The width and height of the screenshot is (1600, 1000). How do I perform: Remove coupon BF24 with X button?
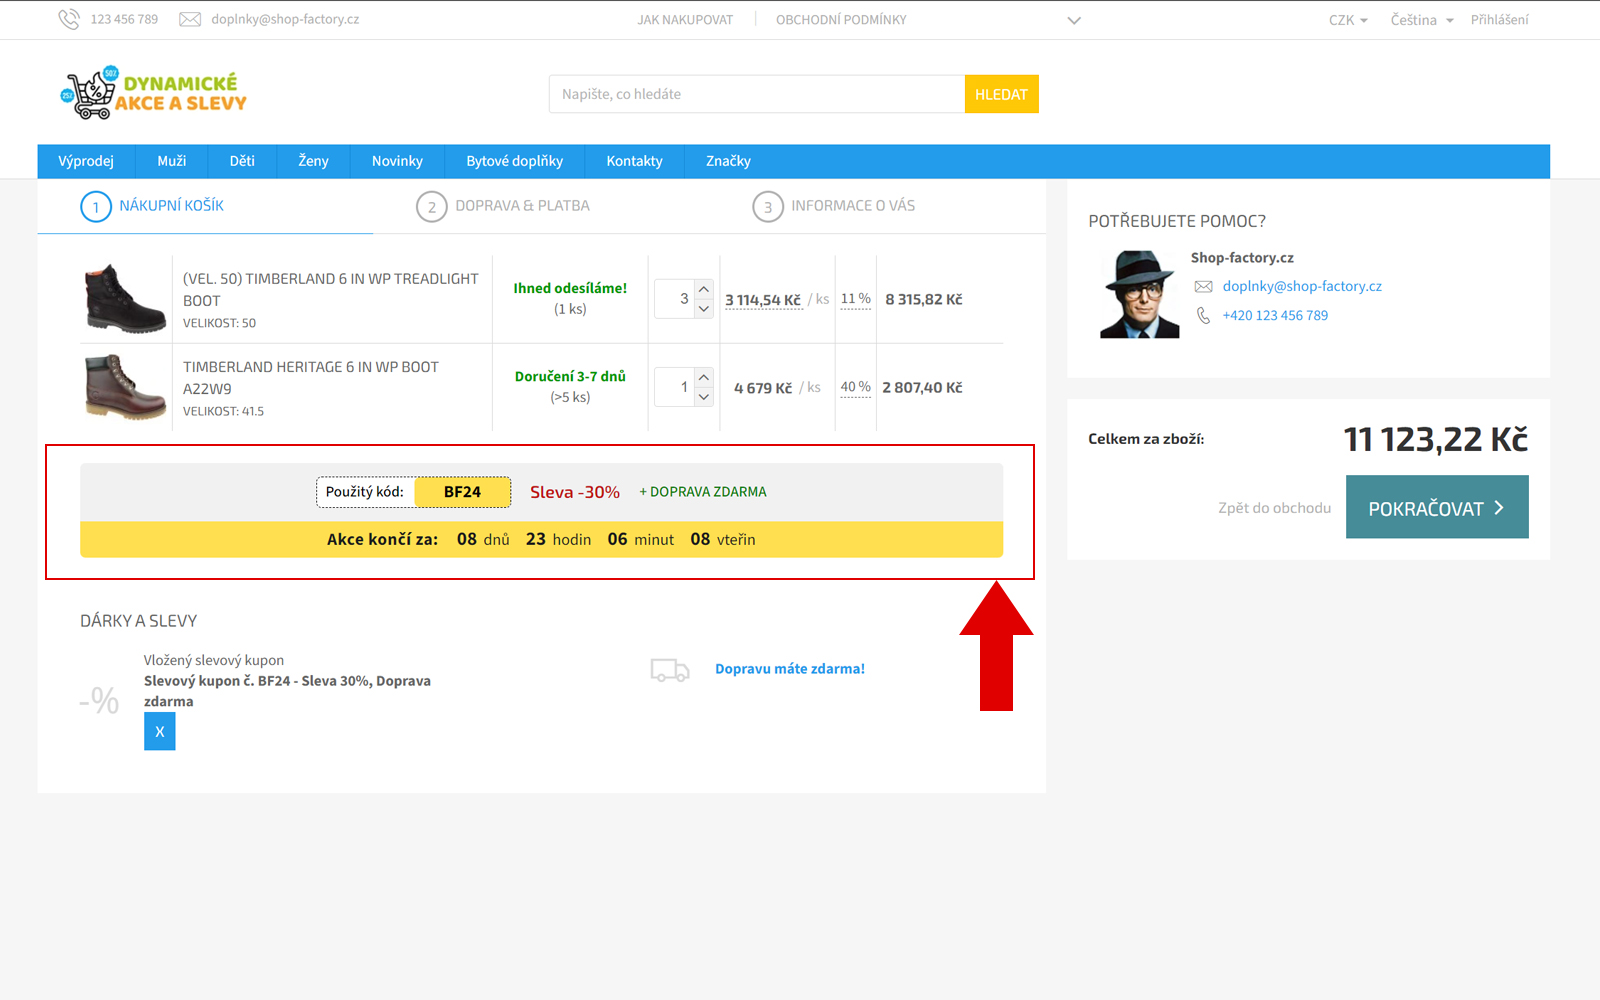point(160,732)
